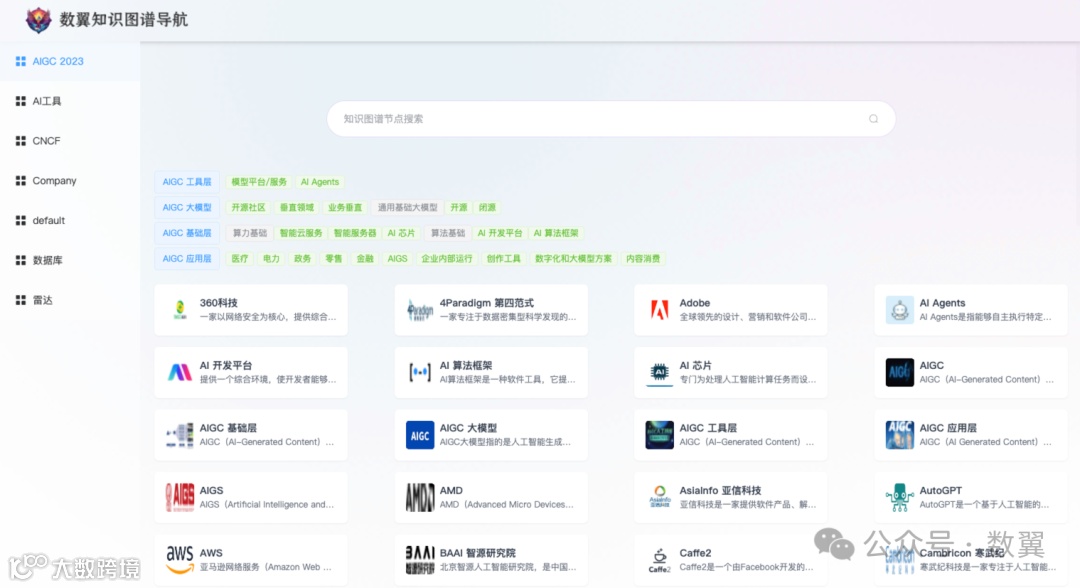The width and height of the screenshot is (1080, 588).
Task: Click the Caffe2 cup icon
Action: point(659,560)
